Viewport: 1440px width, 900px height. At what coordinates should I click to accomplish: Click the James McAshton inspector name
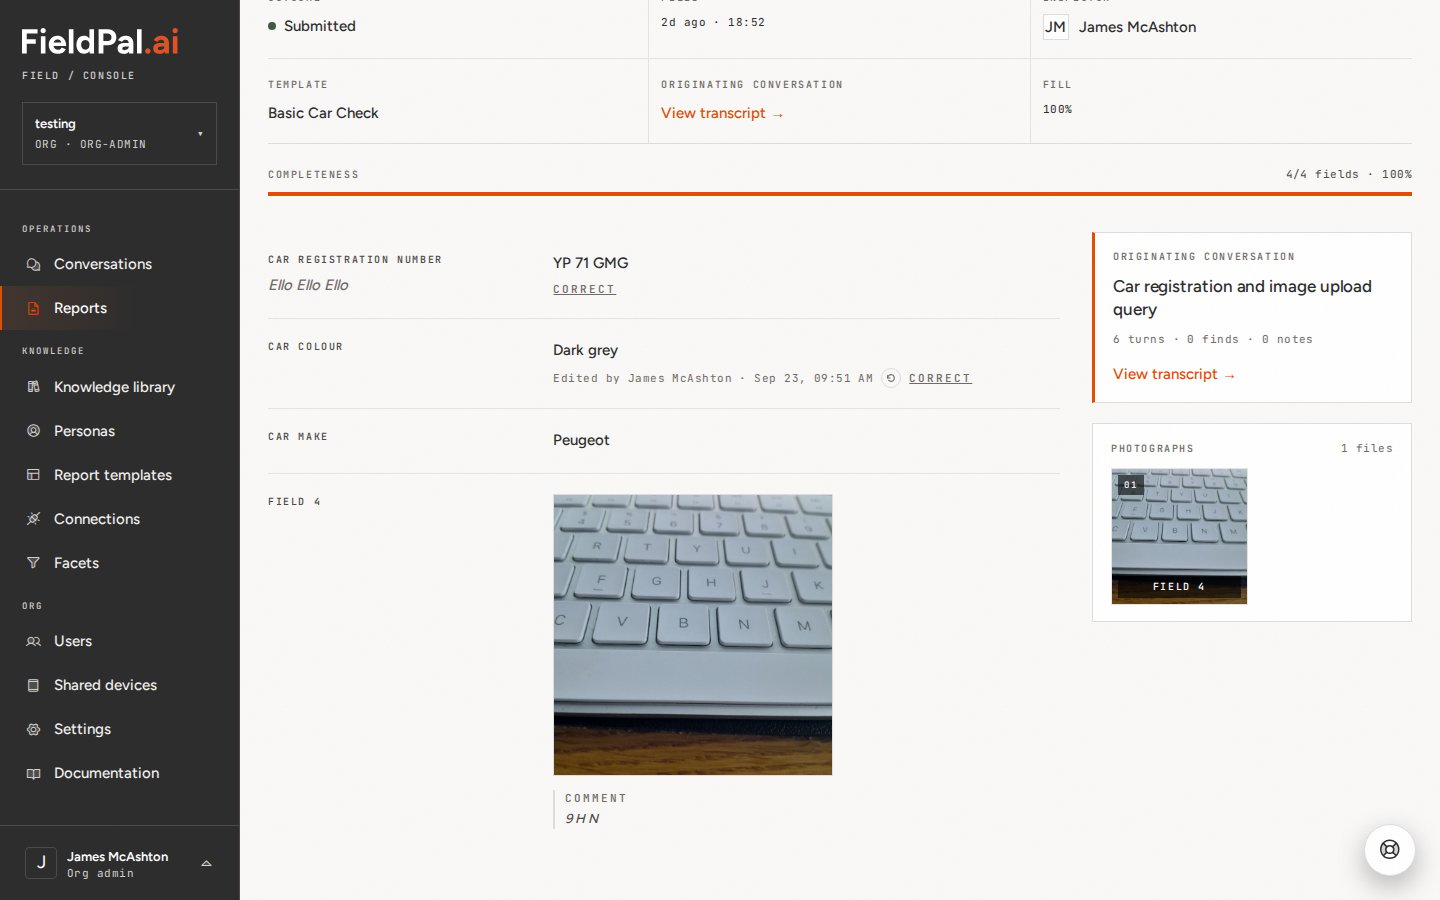click(x=1137, y=27)
